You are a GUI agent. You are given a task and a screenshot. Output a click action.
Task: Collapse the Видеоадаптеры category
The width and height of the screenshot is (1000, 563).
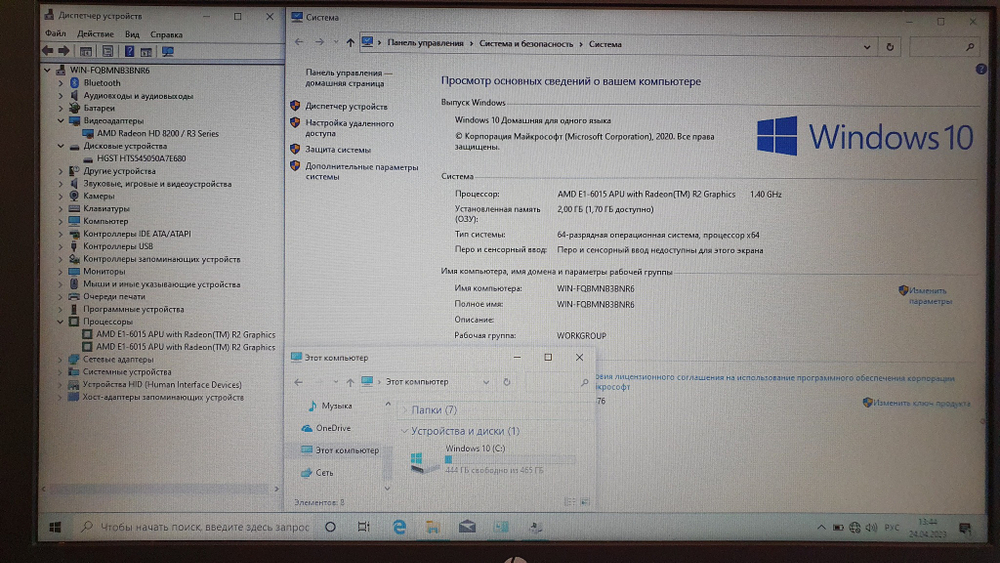click(x=61, y=121)
